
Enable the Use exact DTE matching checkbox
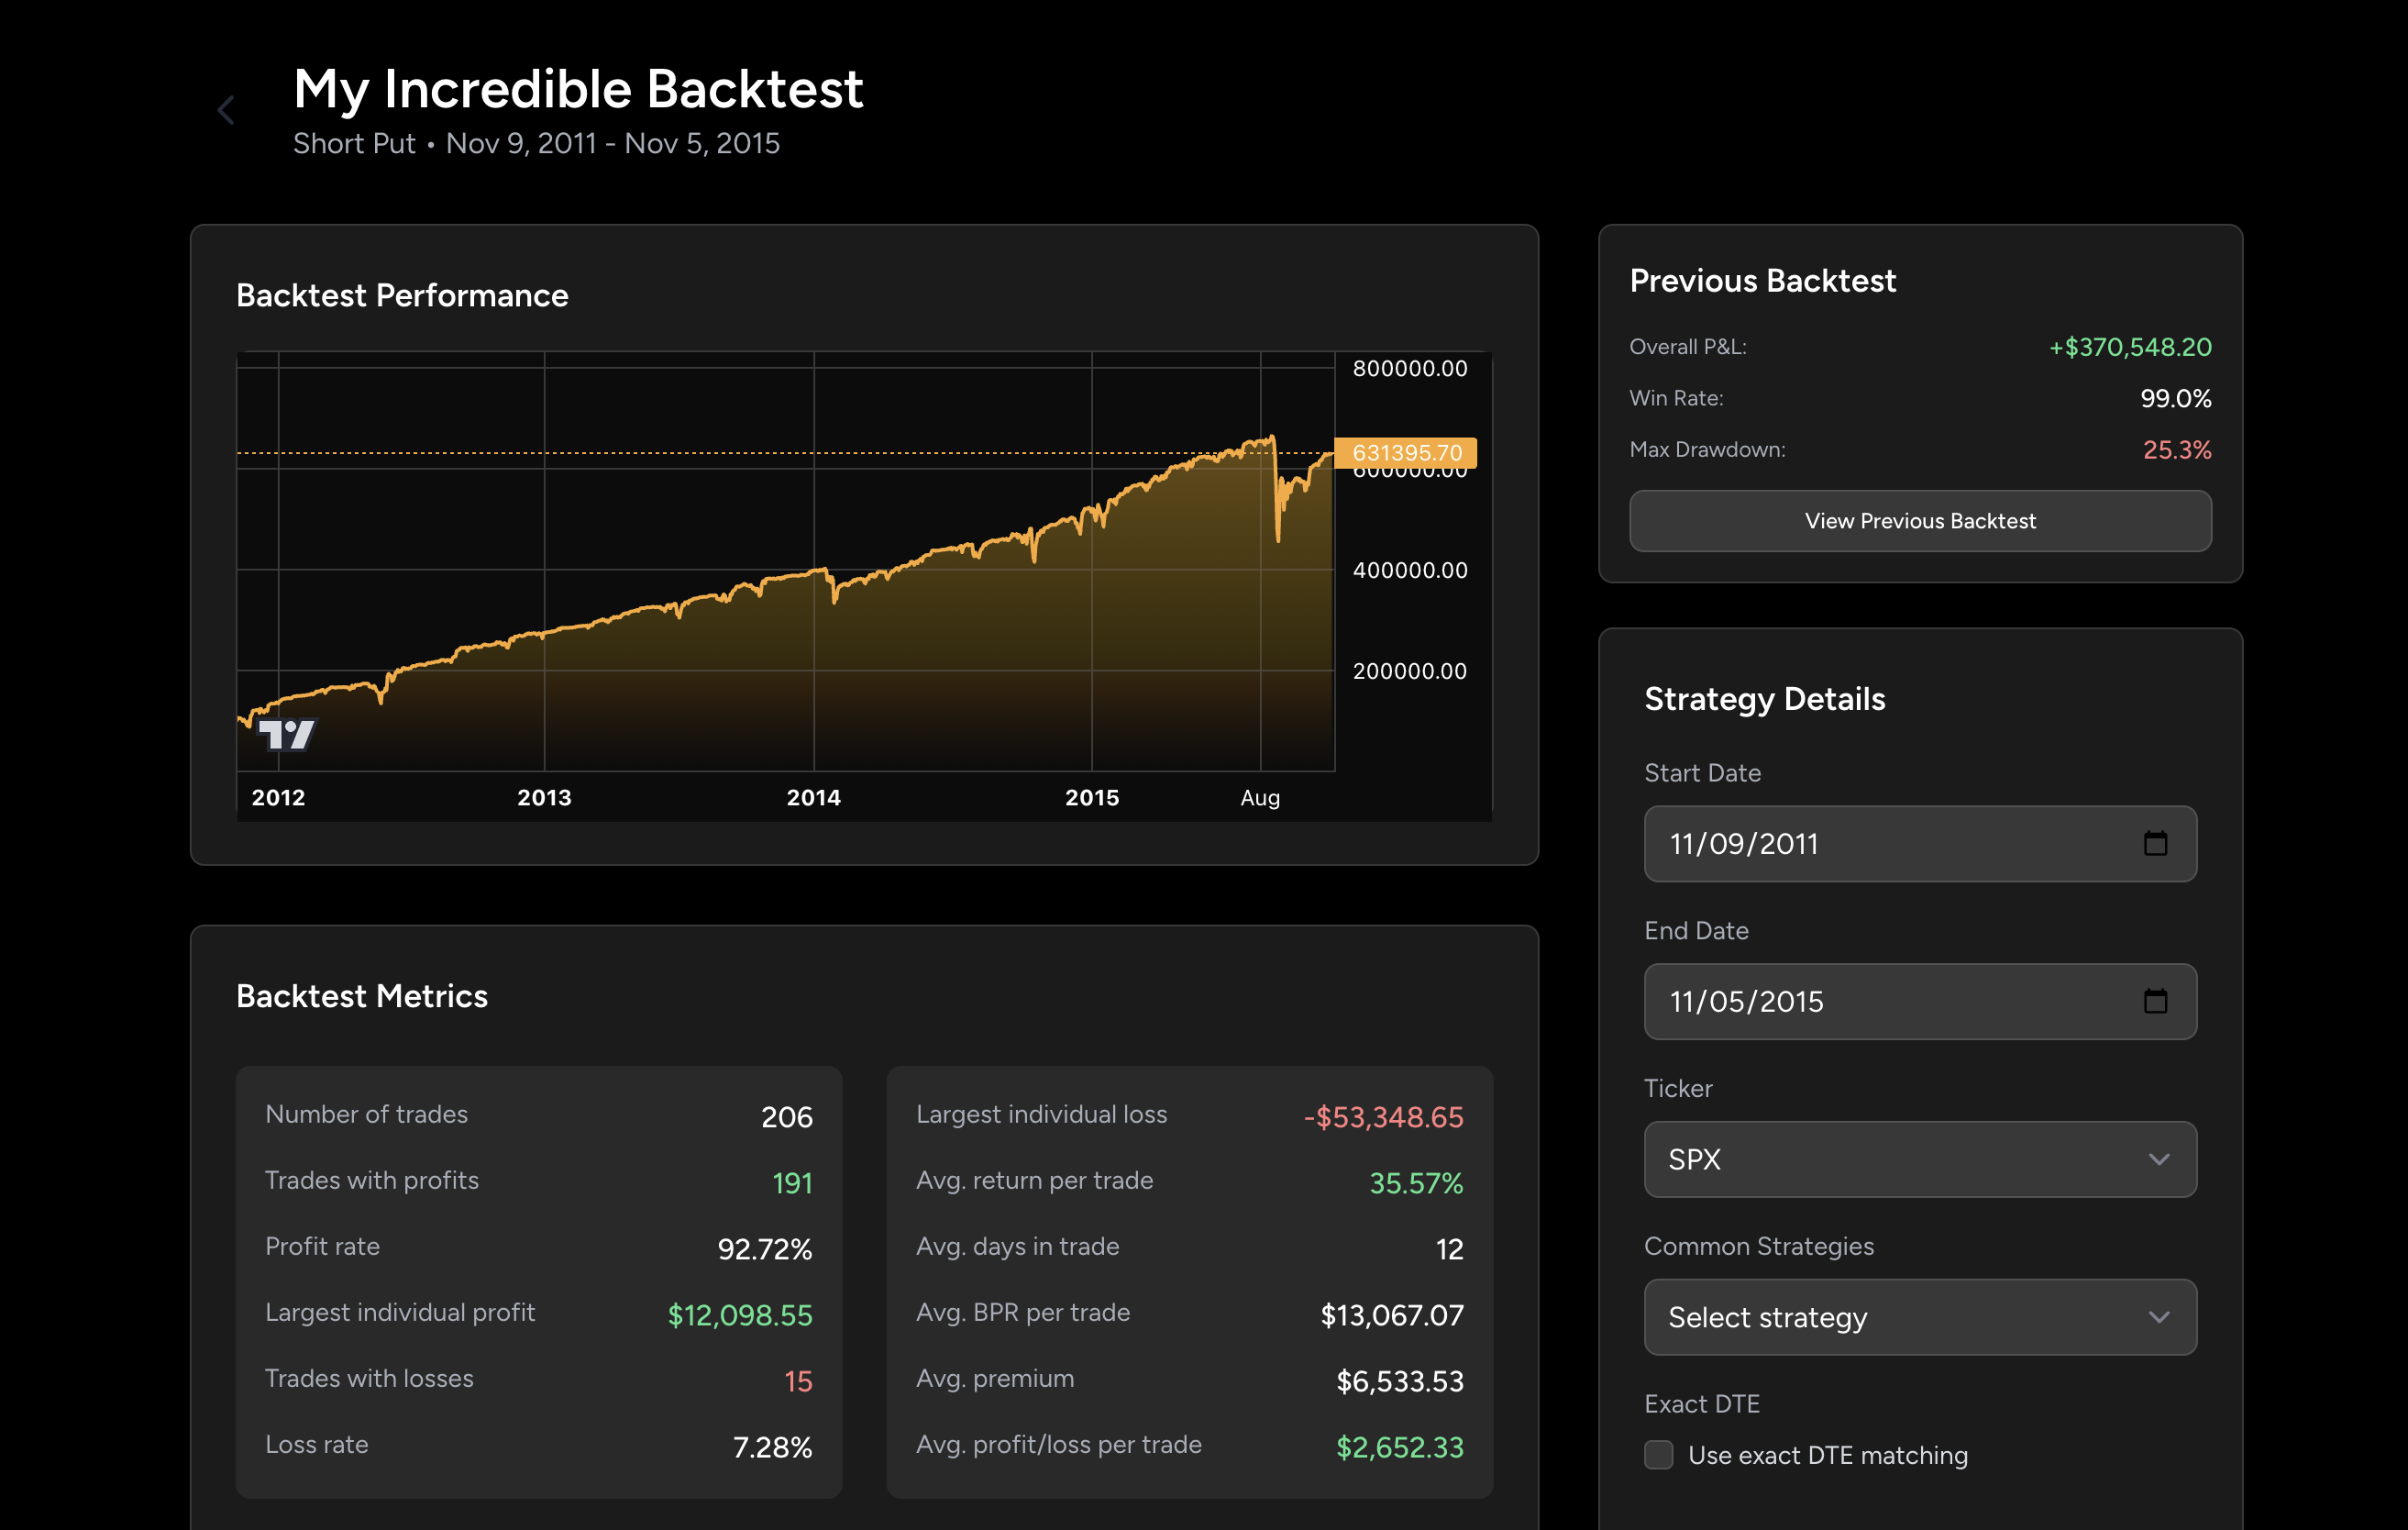coord(1658,1454)
